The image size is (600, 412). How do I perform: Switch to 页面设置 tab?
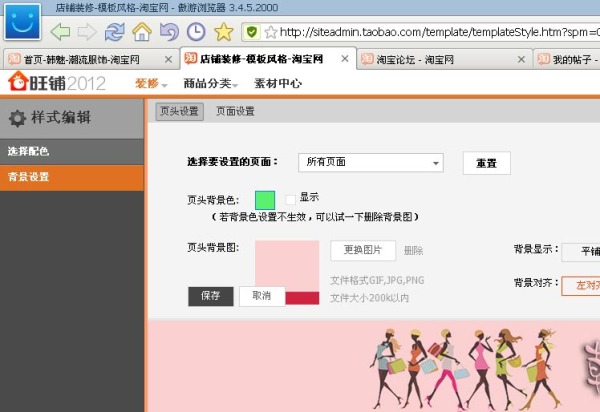tap(235, 111)
